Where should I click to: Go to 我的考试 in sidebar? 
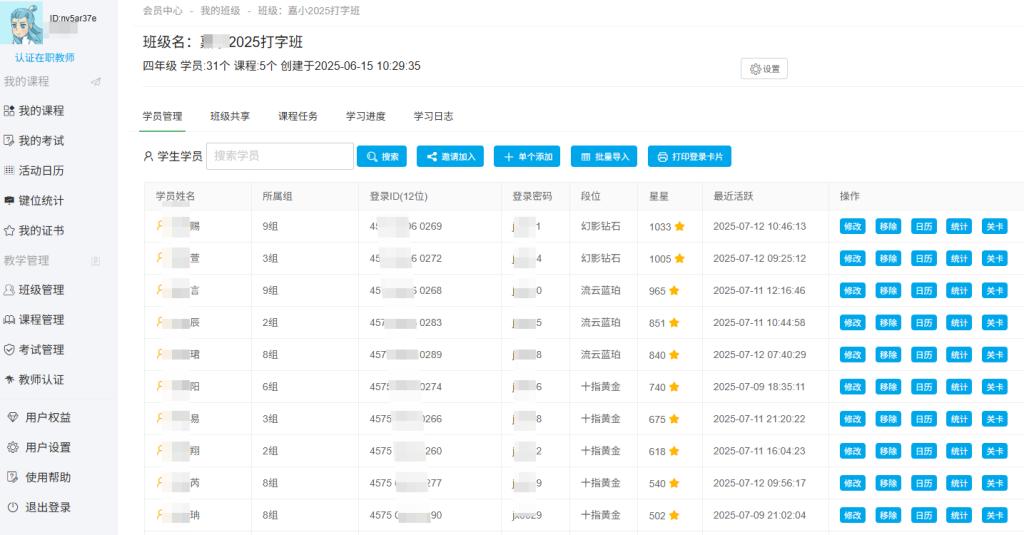coord(40,141)
